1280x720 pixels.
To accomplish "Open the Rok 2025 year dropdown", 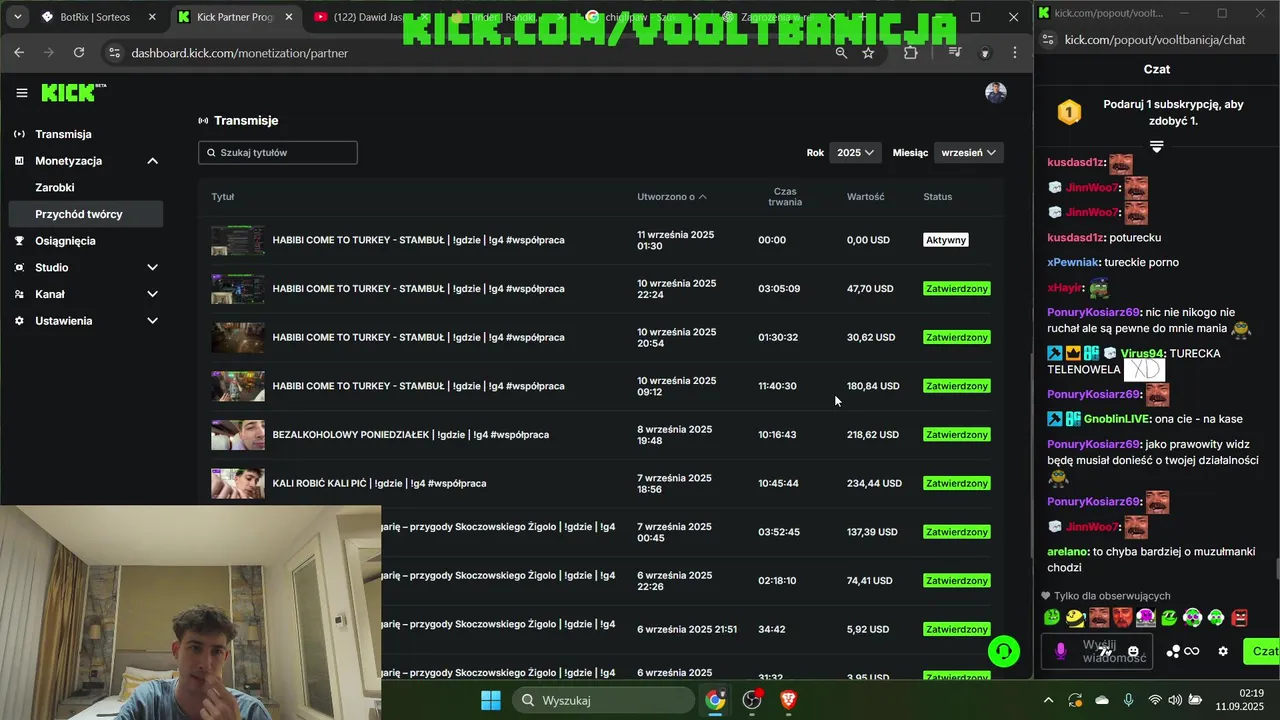I will point(855,153).
